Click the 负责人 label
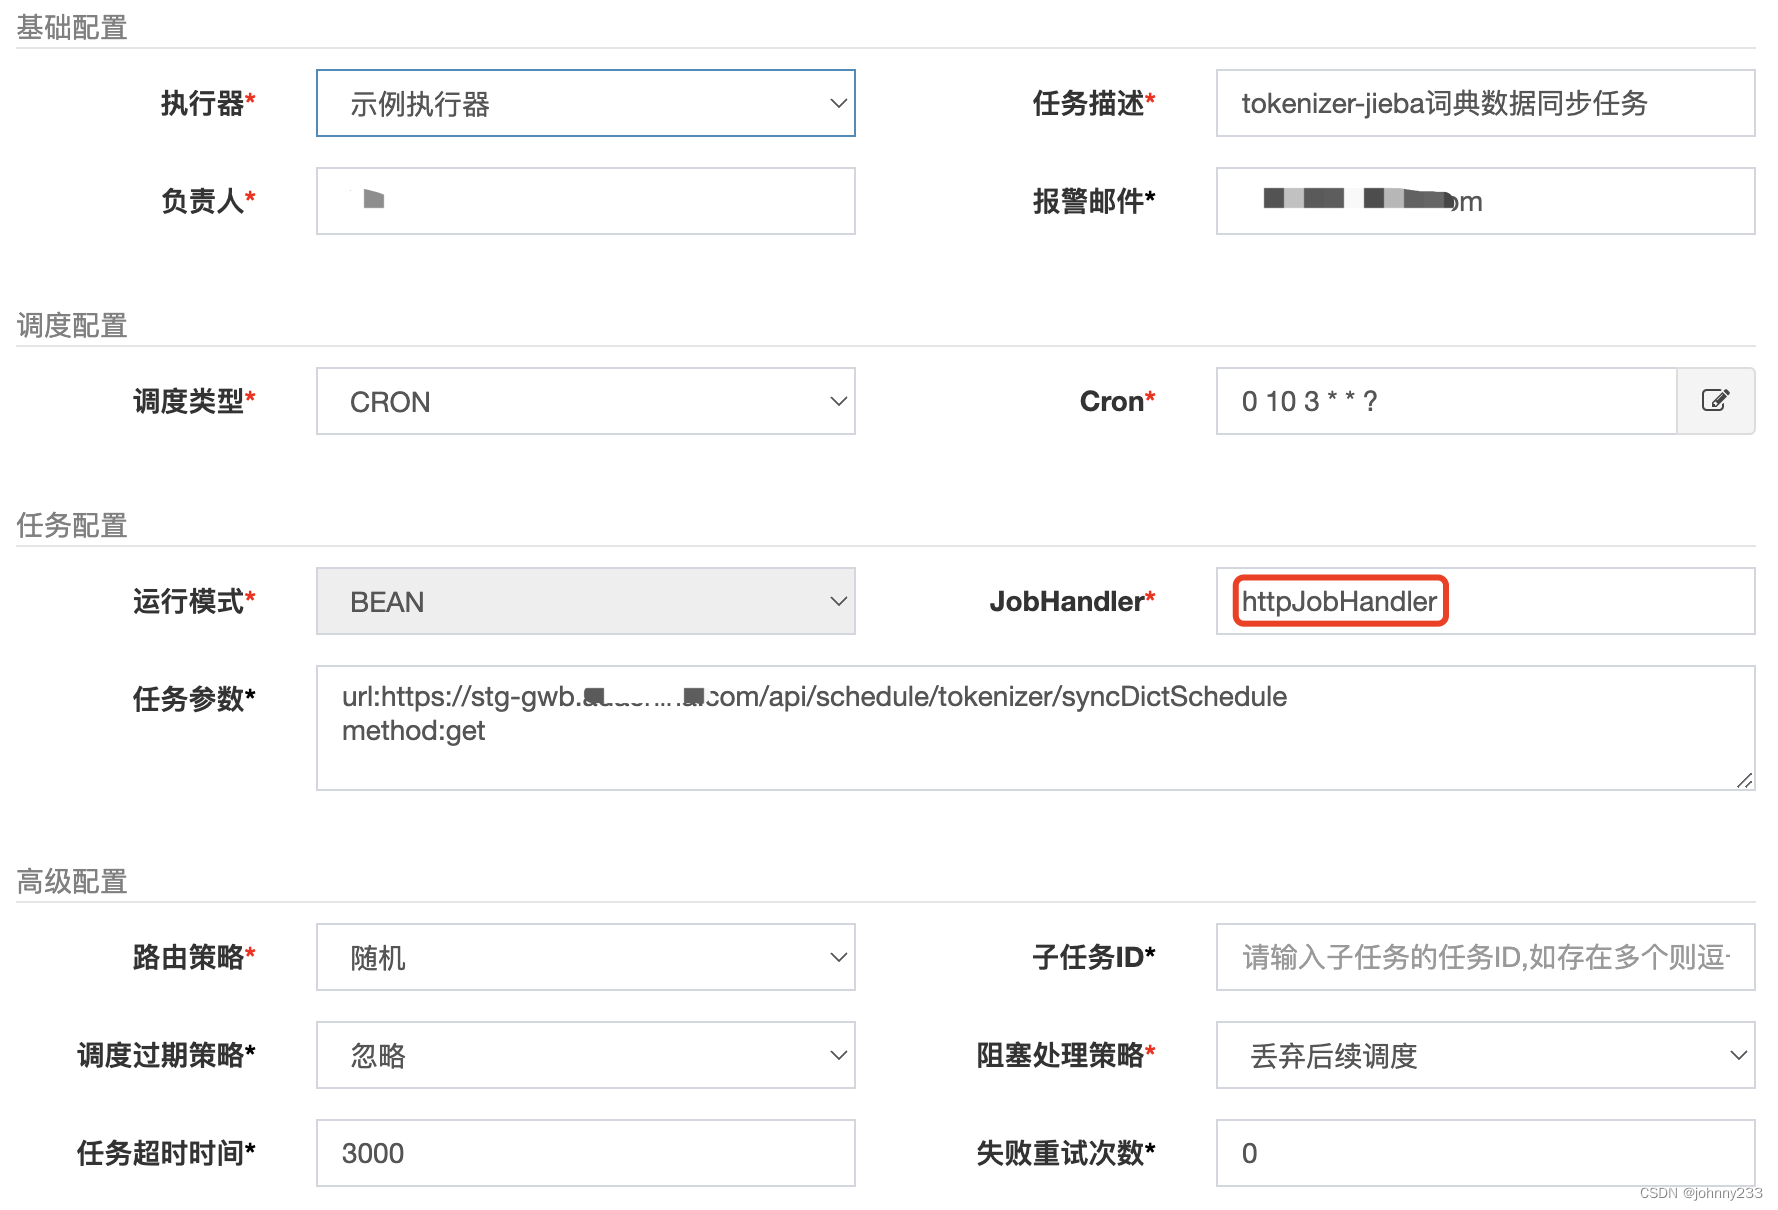1778x1210 pixels. [208, 201]
